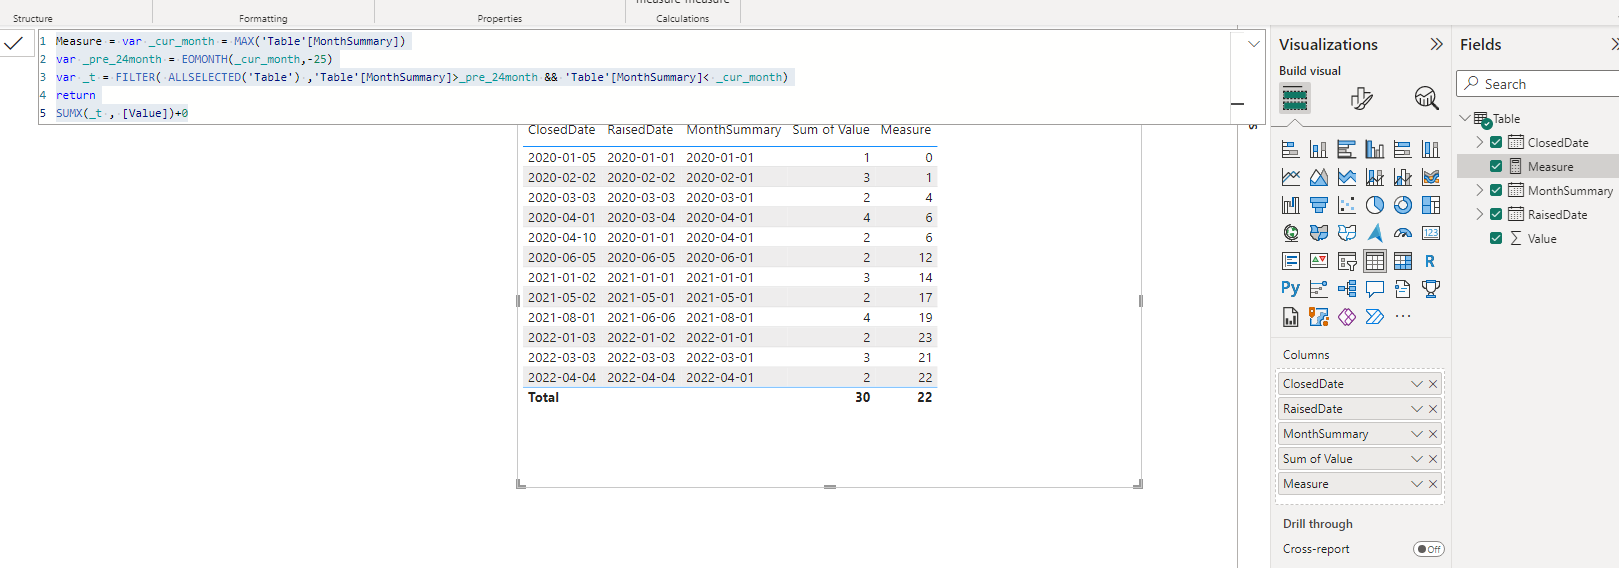The image size is (1619, 568).
Task: Switch to the Build visual tab
Action: click(1295, 98)
